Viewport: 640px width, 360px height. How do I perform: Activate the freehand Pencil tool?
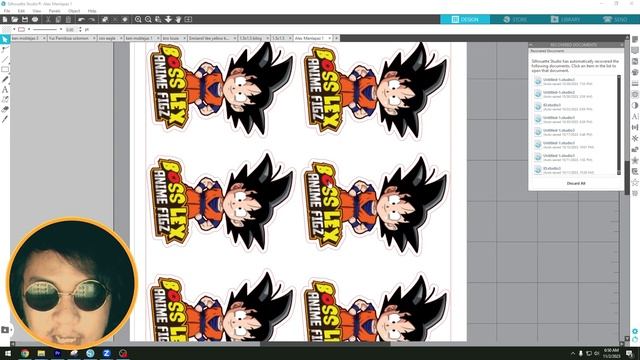point(5,80)
